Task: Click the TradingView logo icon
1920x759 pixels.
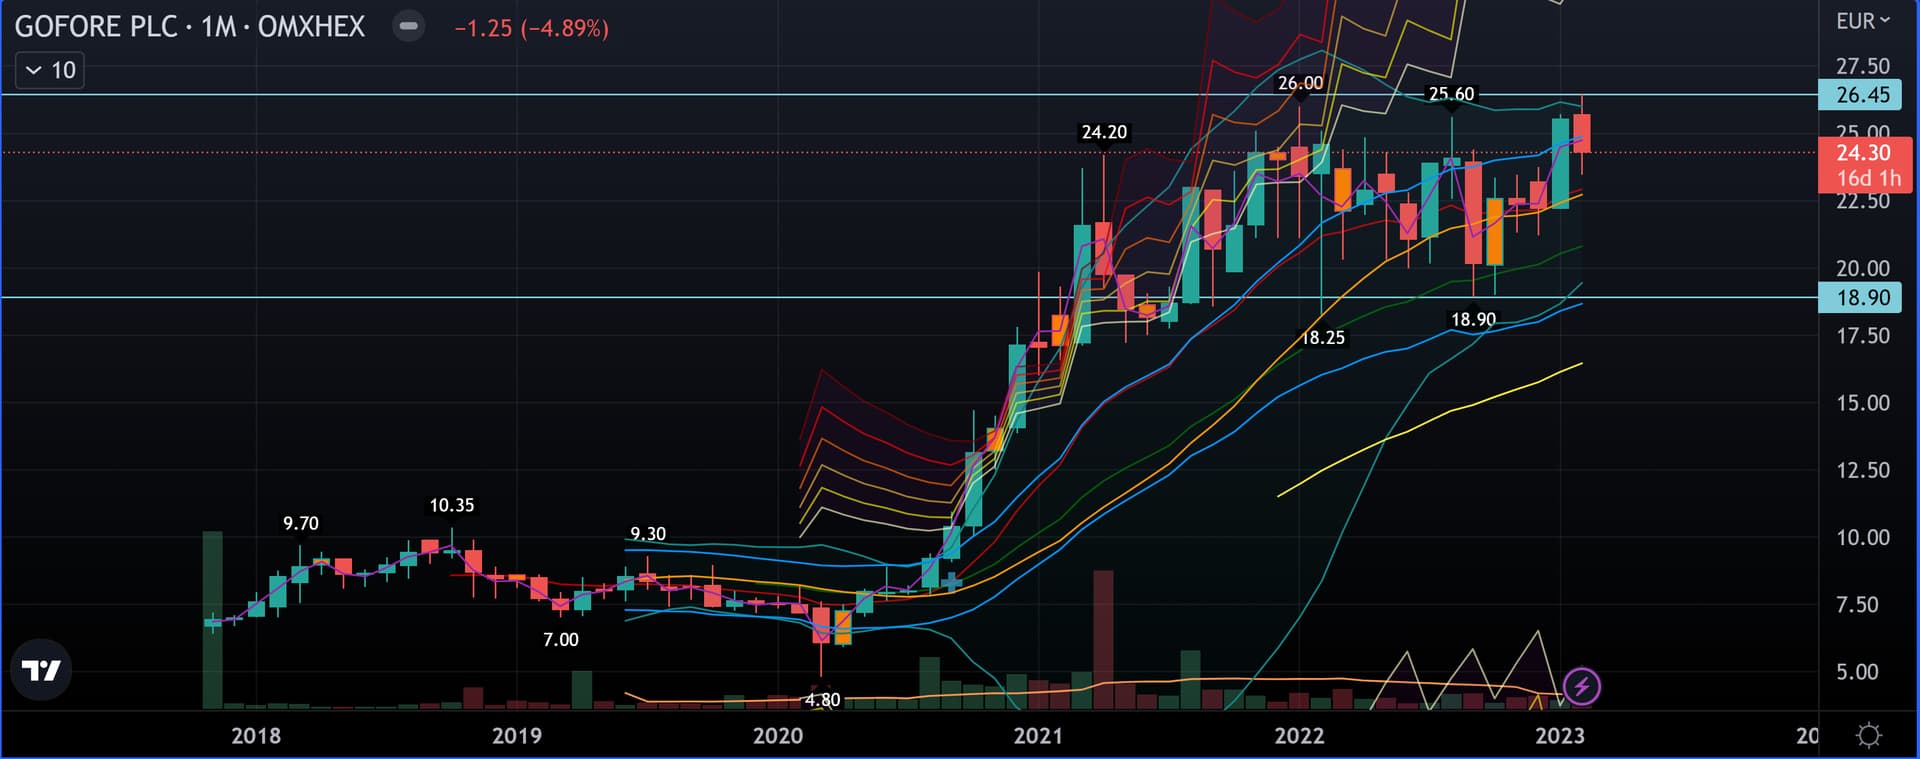Action: (x=41, y=670)
